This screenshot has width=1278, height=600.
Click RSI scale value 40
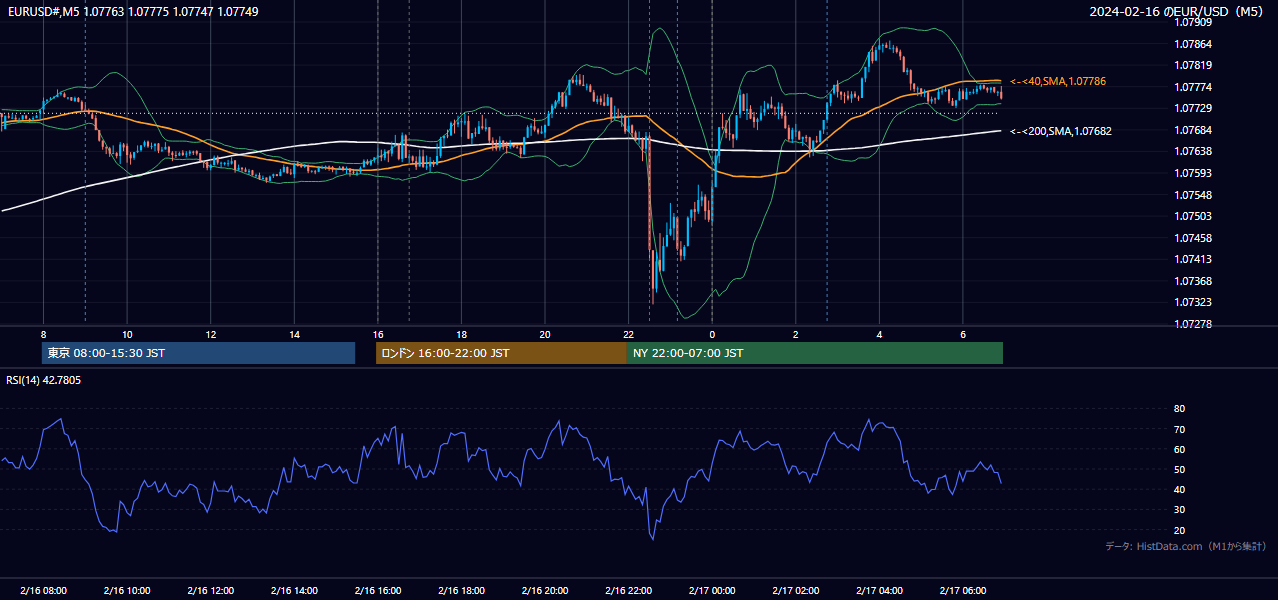click(x=1179, y=489)
